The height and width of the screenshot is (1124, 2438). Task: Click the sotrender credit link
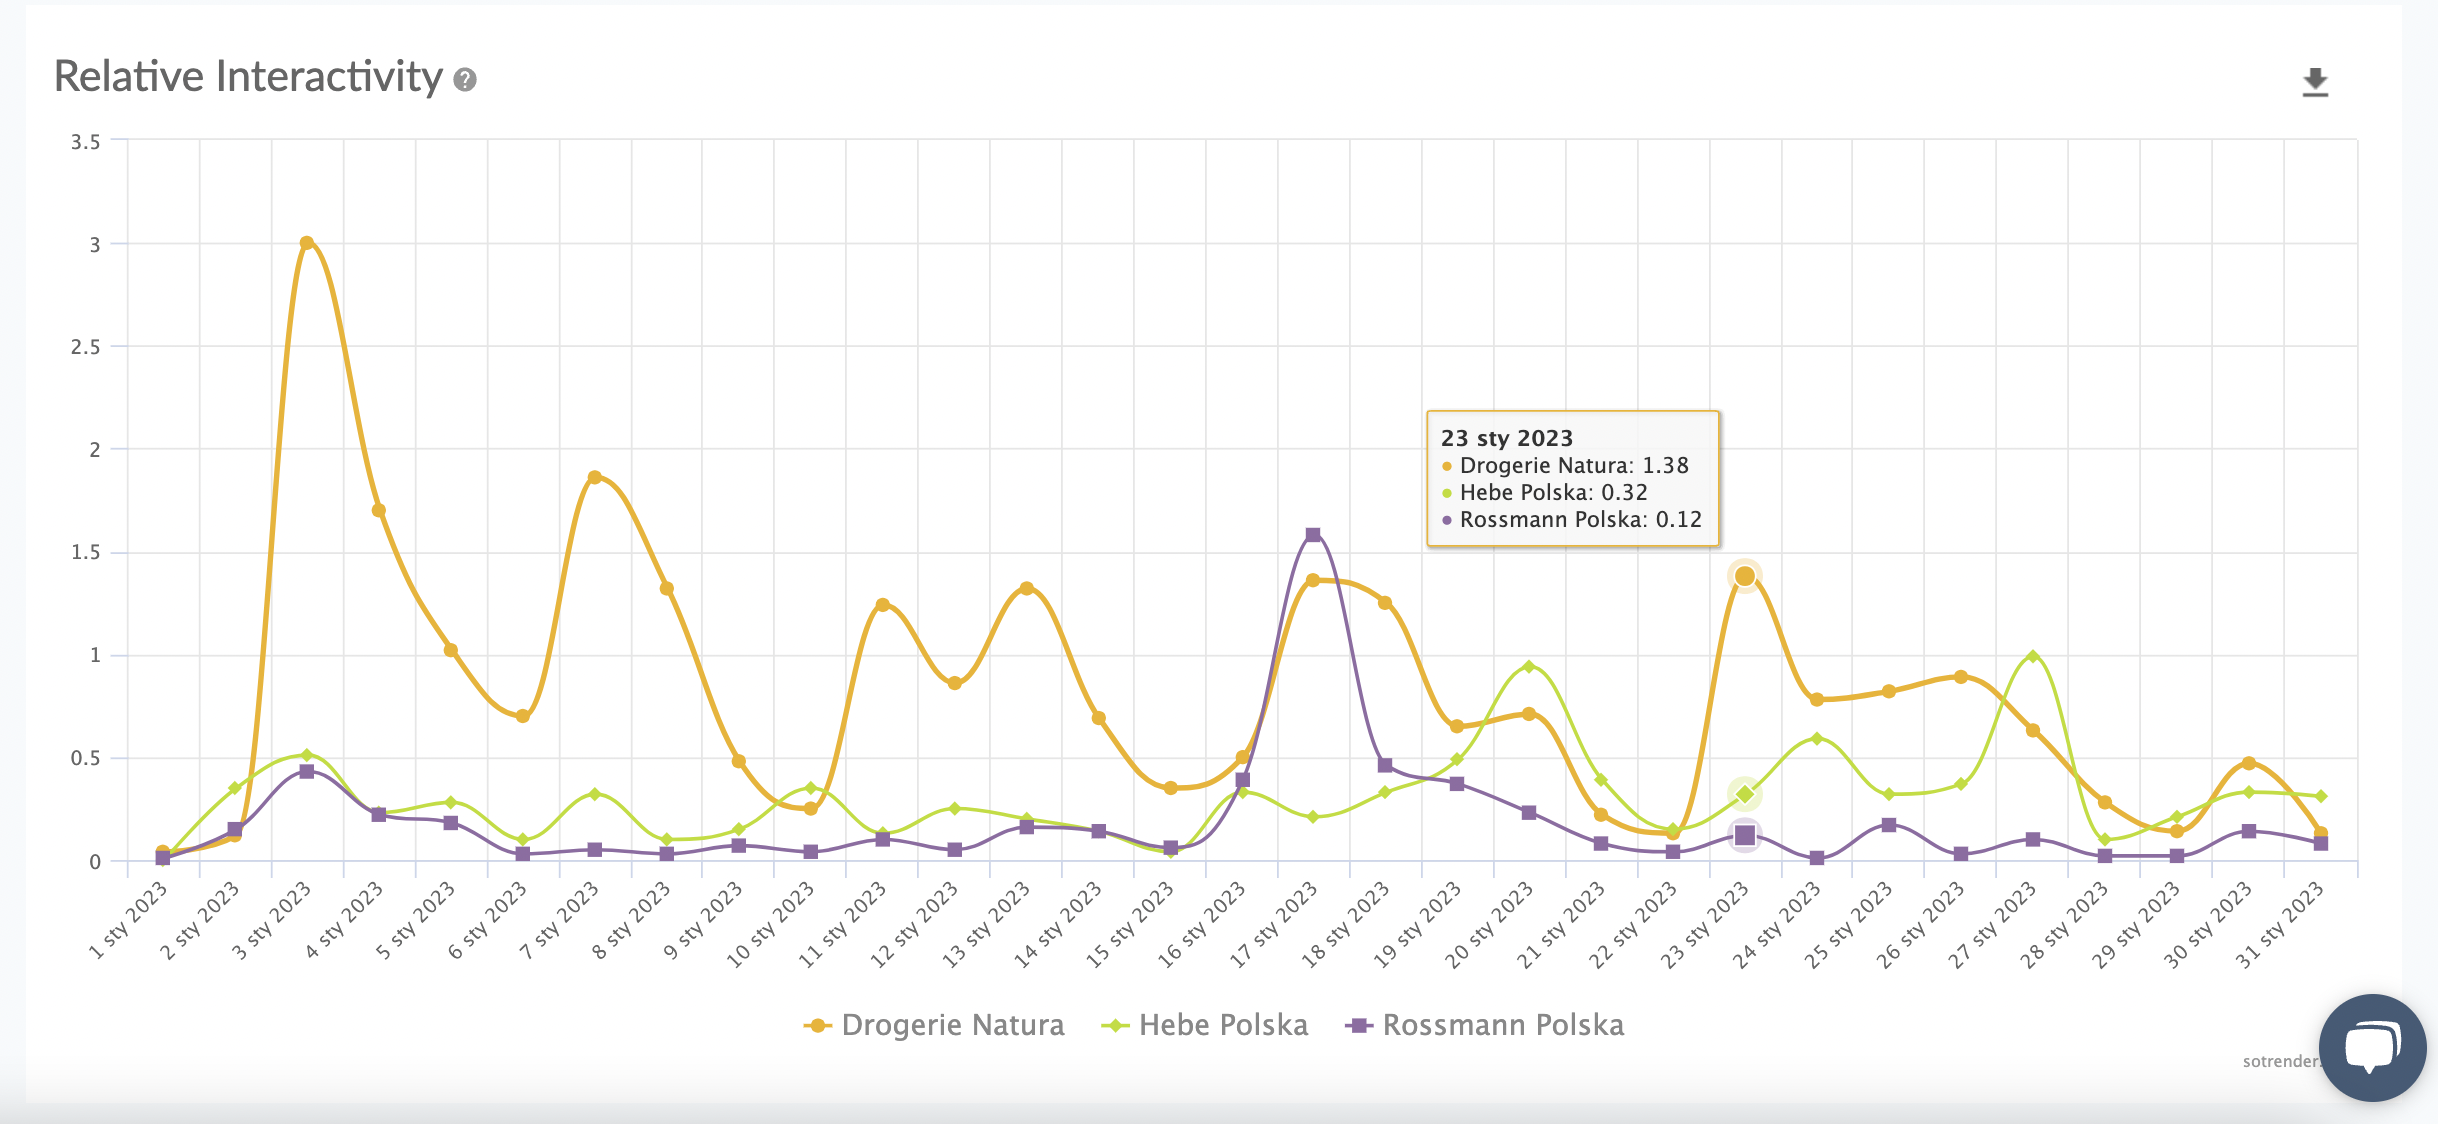2279,1061
